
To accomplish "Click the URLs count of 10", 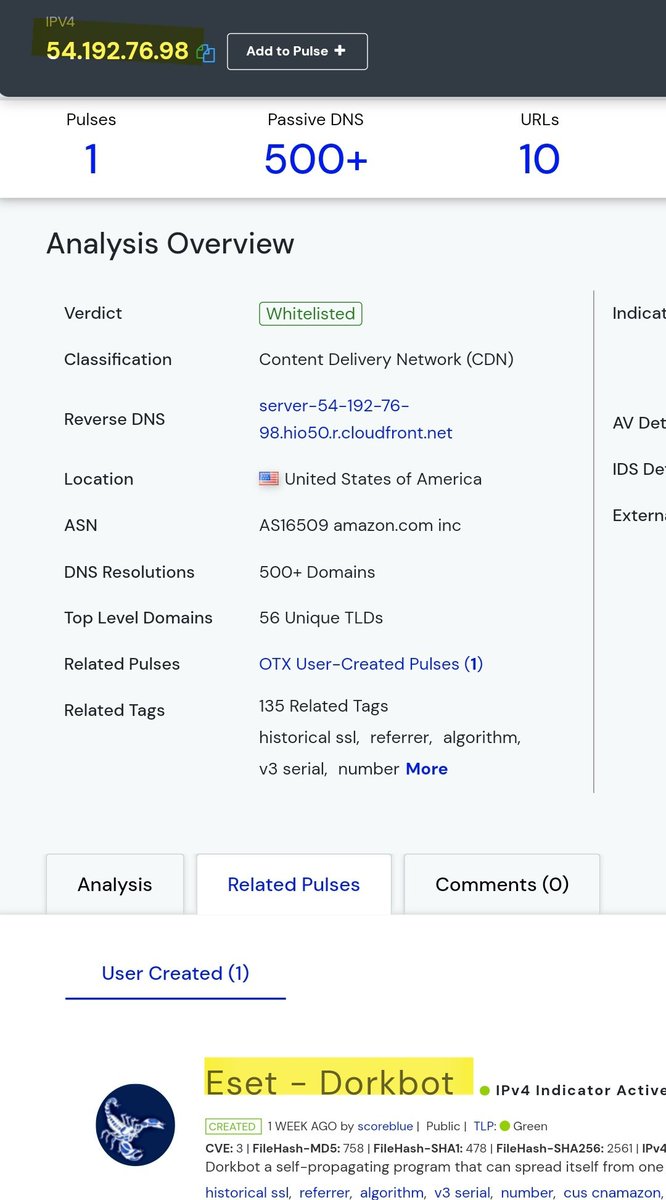I will coord(539,159).
